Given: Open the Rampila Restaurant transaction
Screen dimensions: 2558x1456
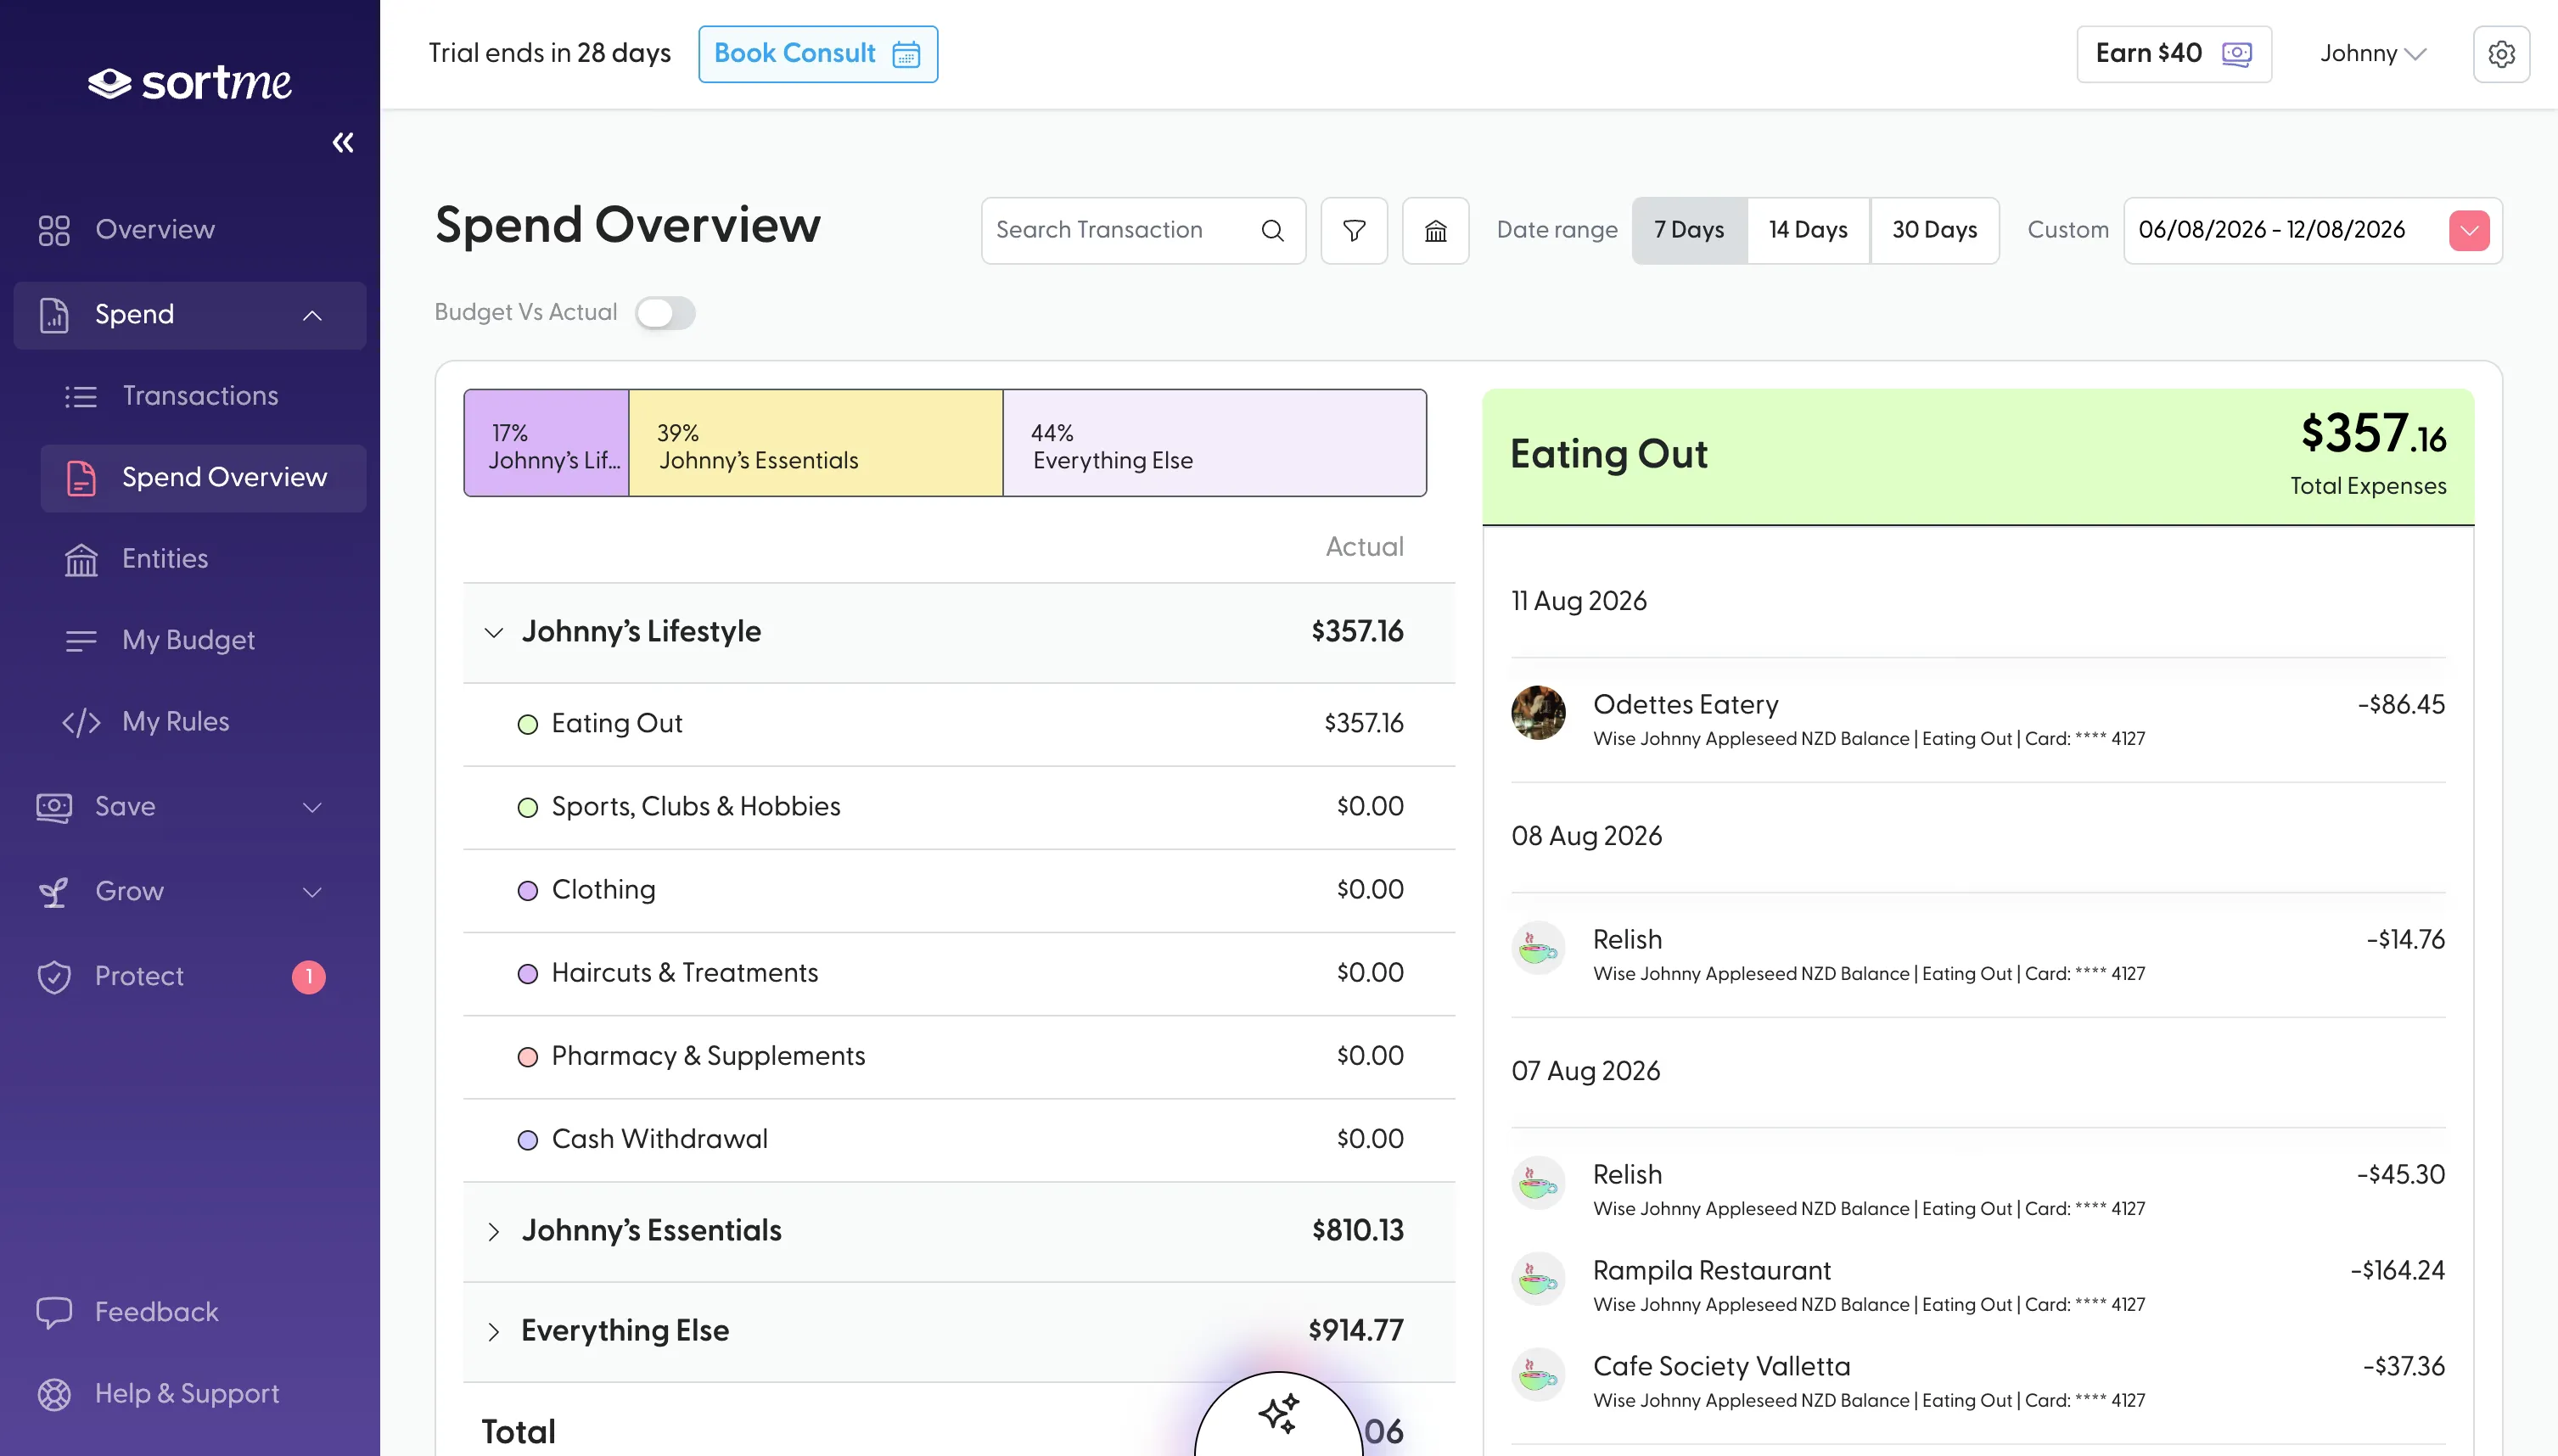Looking at the screenshot, I should [x=1978, y=1286].
